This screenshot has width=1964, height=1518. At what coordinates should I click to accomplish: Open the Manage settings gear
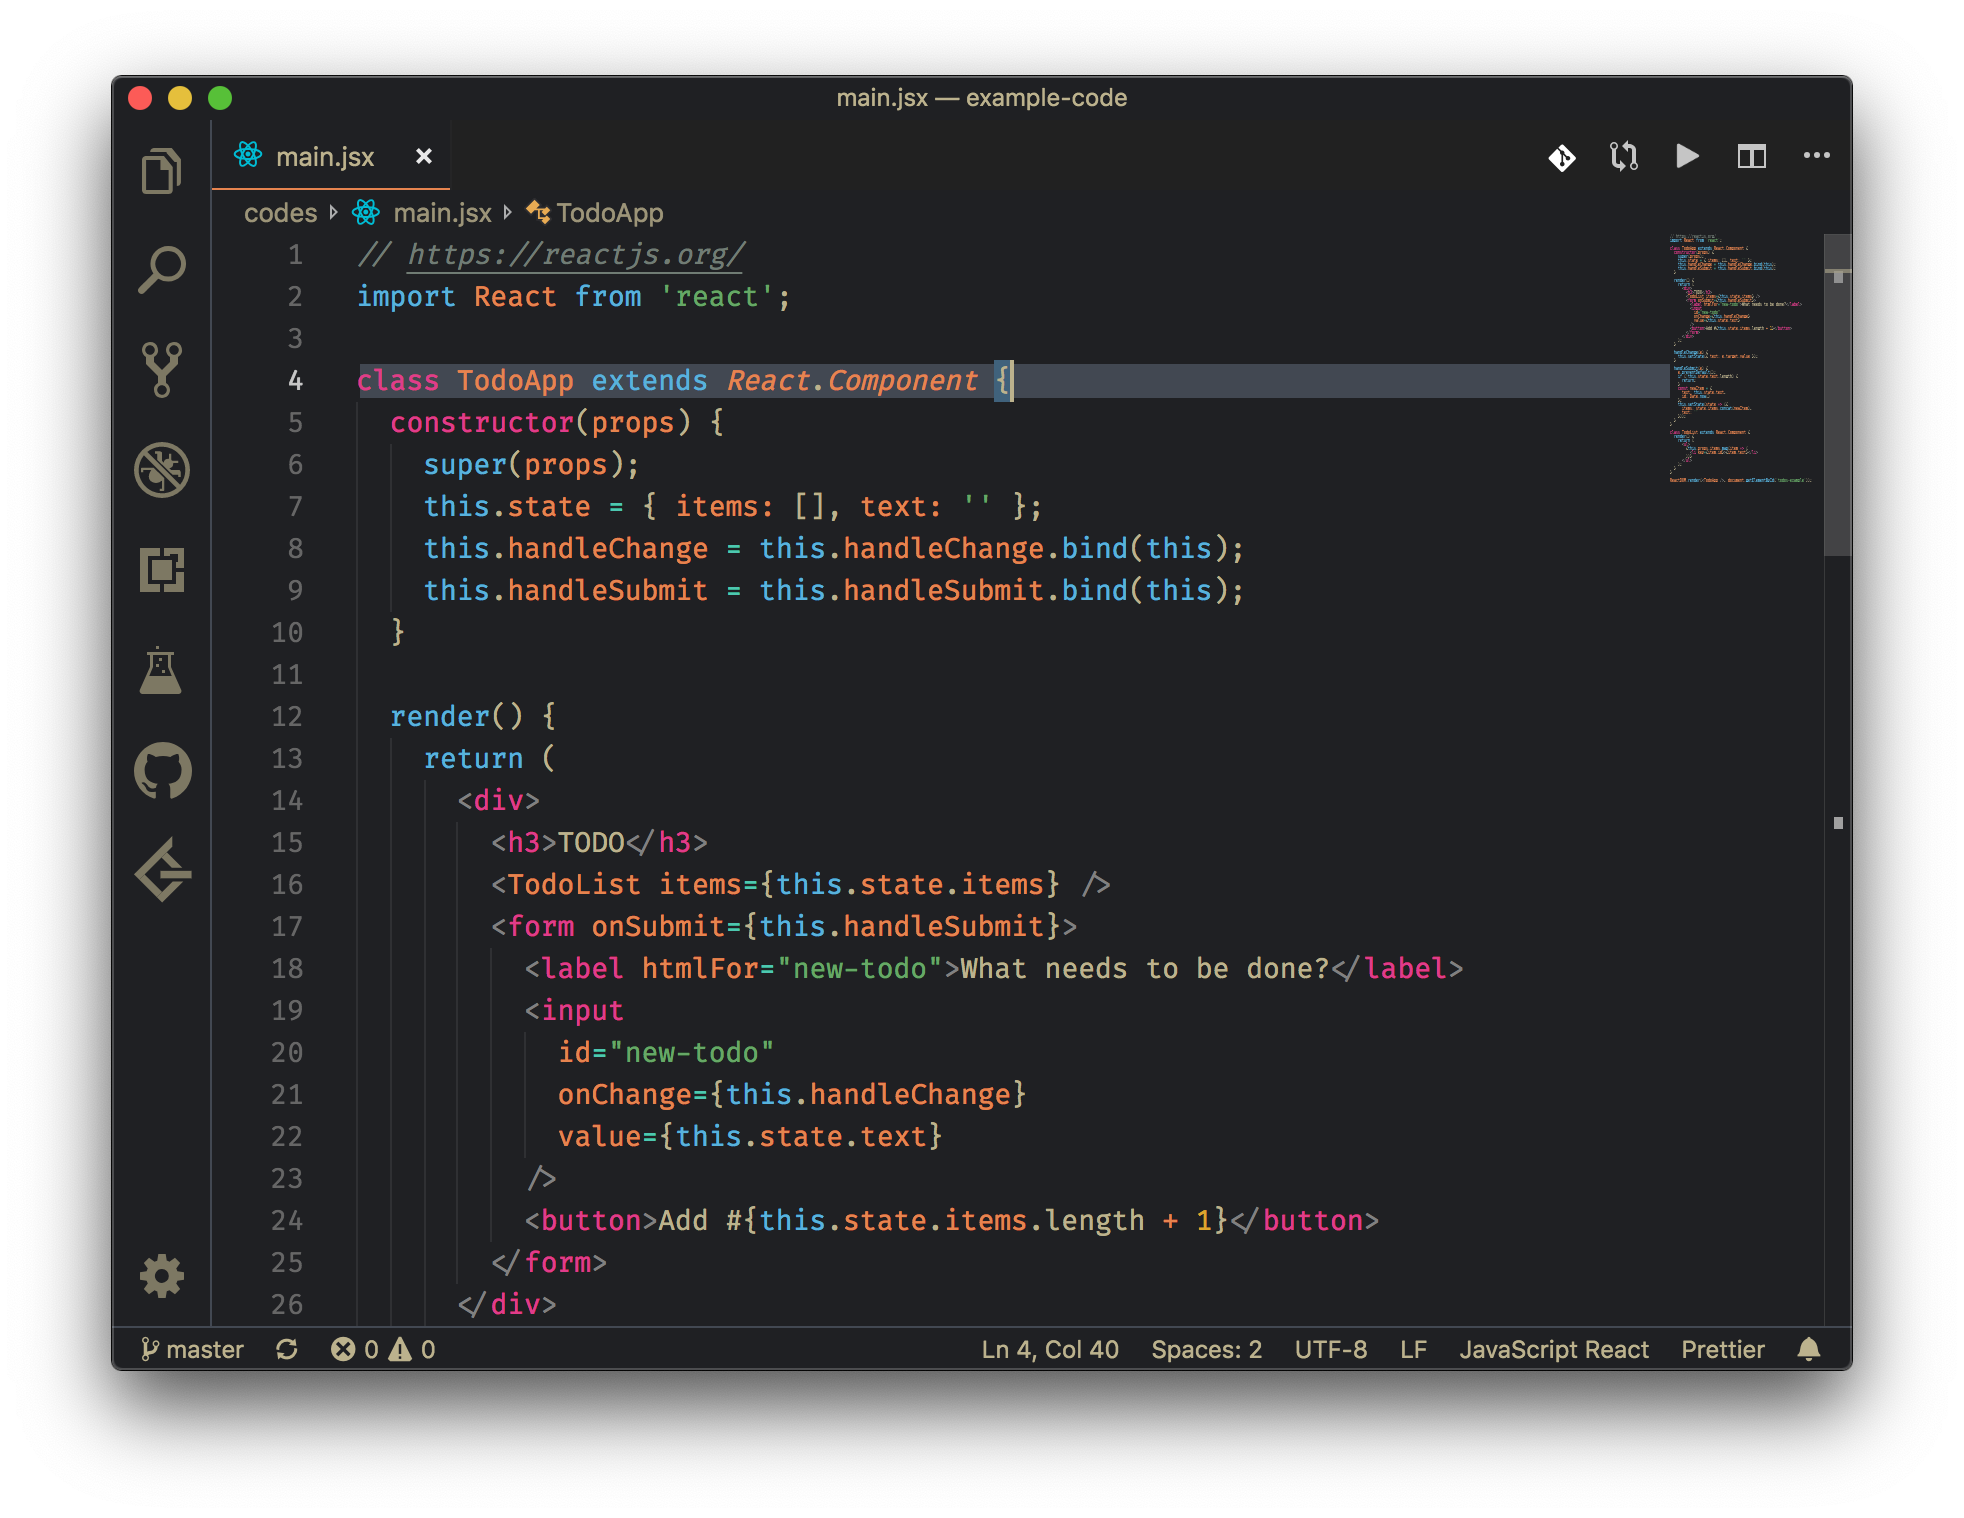(x=163, y=1277)
